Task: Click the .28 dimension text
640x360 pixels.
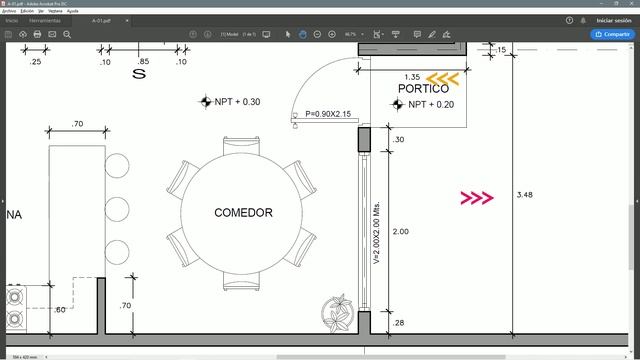Action: point(398,322)
